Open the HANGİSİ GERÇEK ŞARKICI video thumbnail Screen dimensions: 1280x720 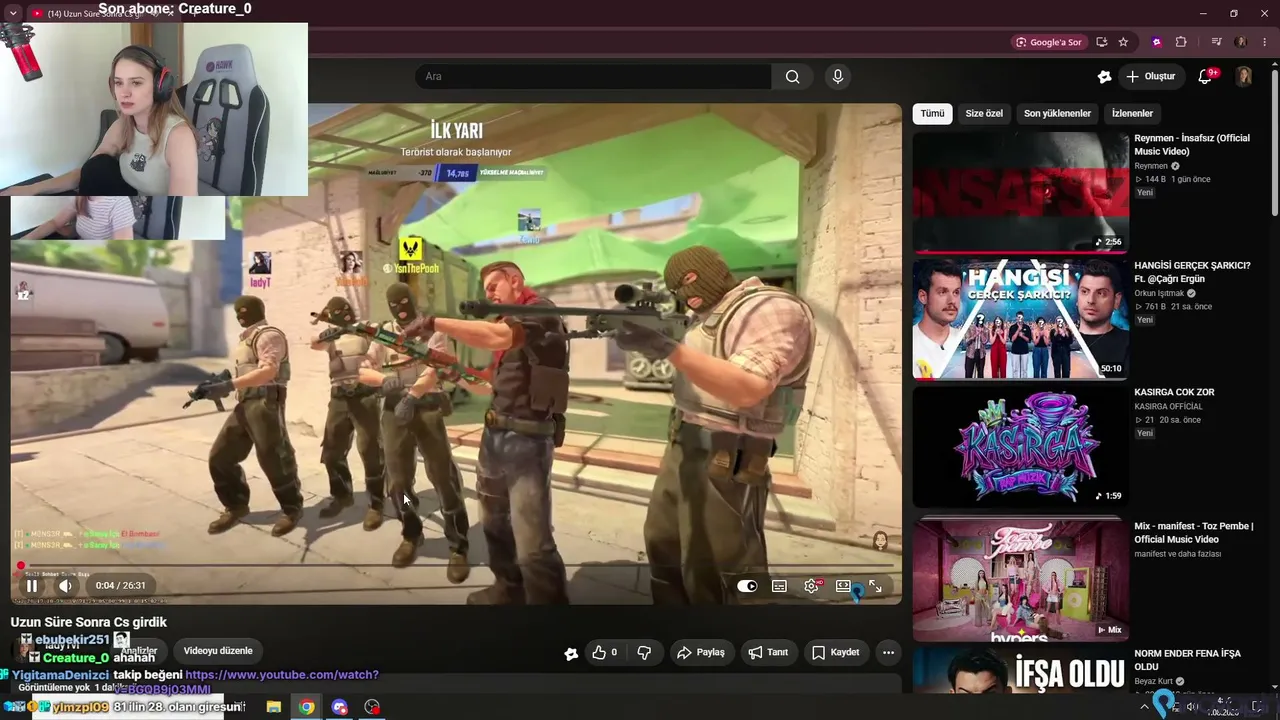(1020, 319)
